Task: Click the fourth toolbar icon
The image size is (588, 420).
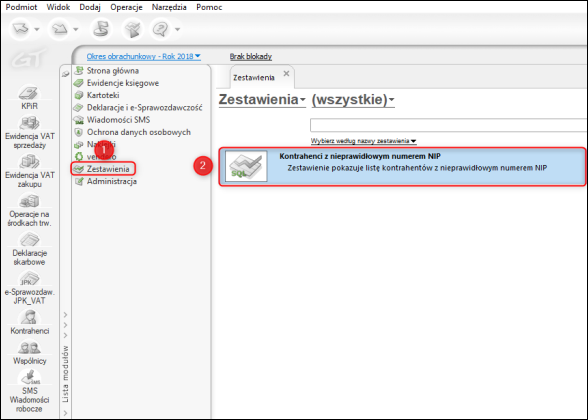Action: [132, 29]
